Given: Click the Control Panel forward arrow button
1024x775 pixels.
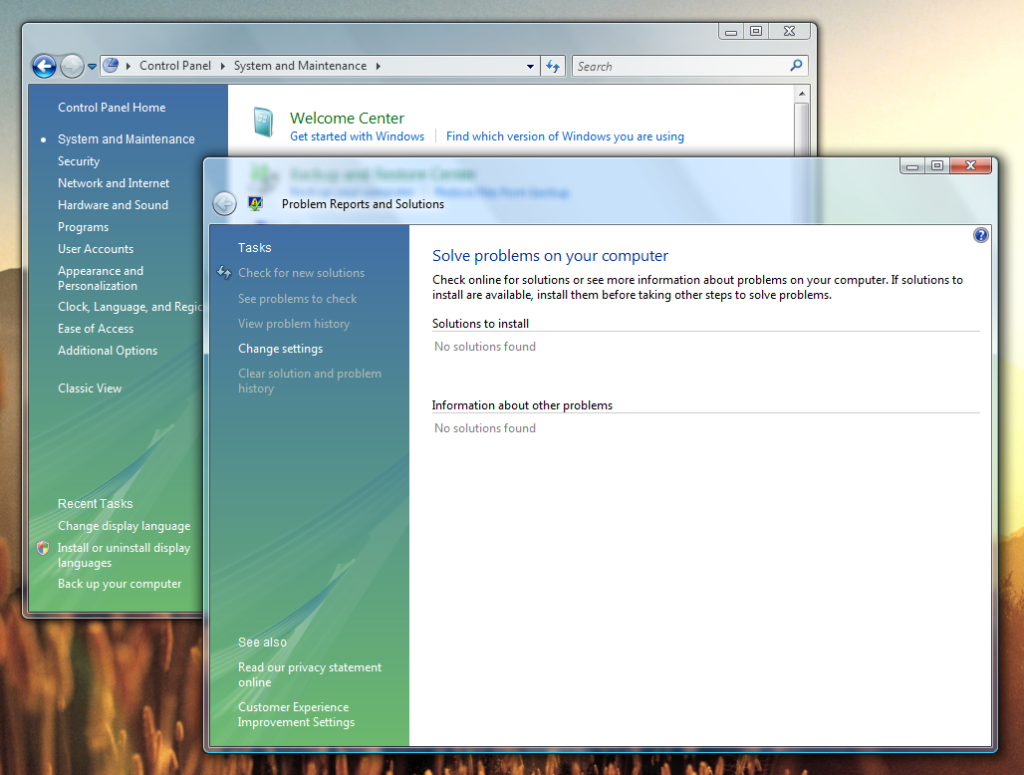Looking at the screenshot, I should [x=72, y=66].
